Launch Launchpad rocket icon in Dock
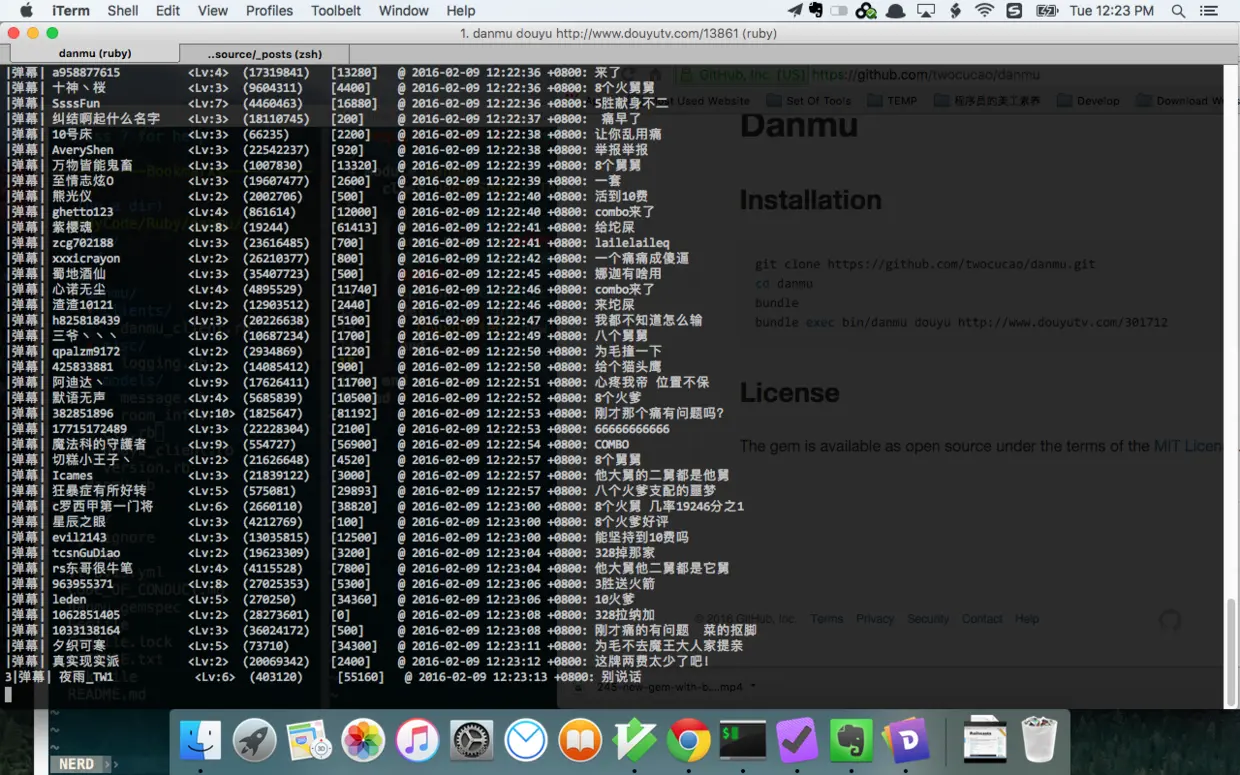 [x=255, y=741]
